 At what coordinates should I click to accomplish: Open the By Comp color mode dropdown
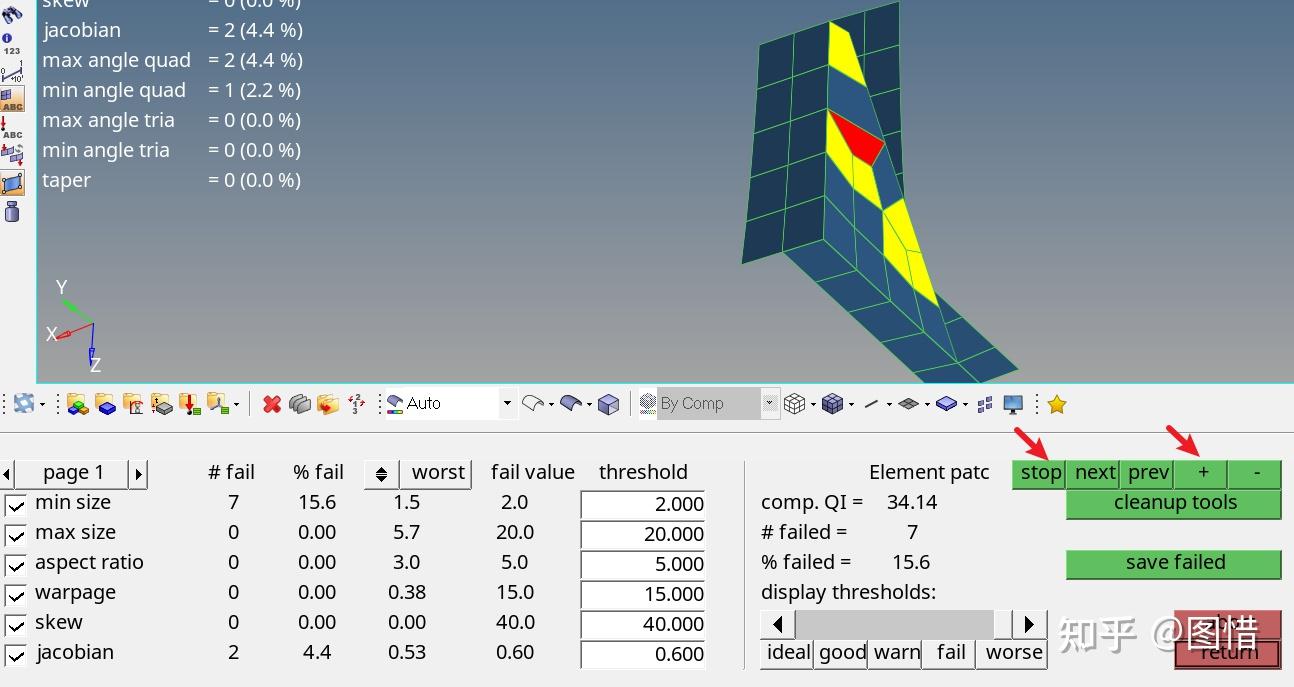[769, 404]
